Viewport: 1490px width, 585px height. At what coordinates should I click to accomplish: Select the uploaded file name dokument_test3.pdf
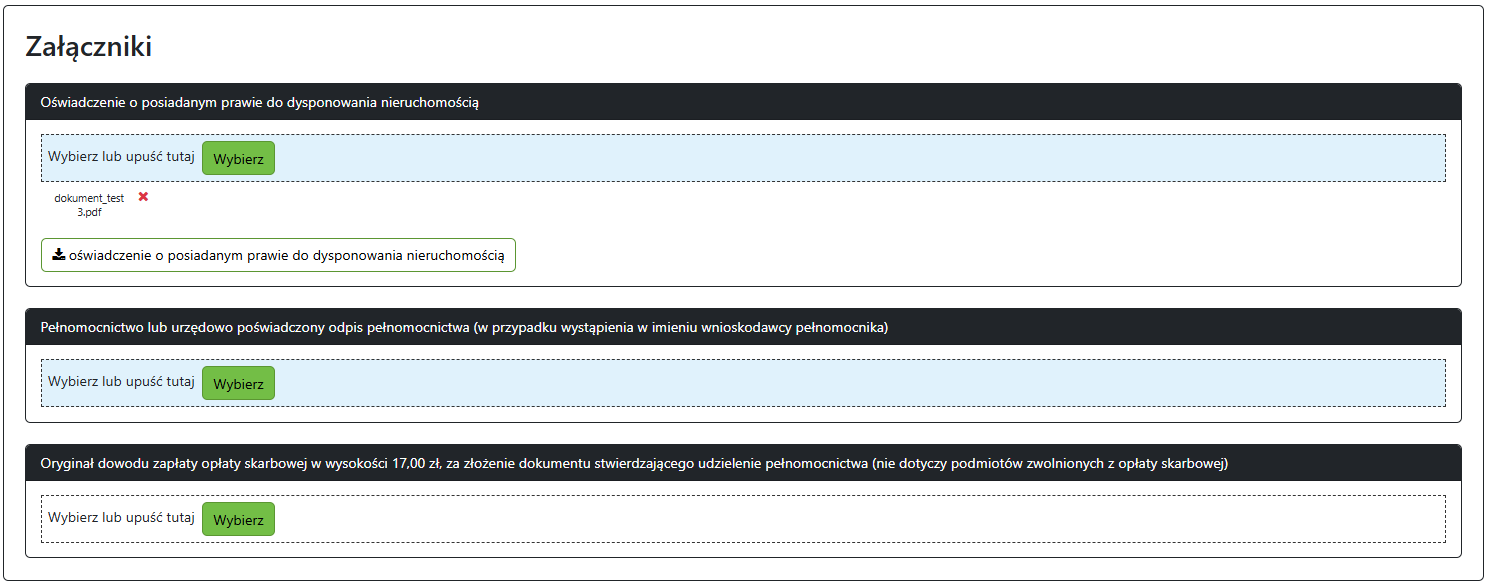coord(89,204)
